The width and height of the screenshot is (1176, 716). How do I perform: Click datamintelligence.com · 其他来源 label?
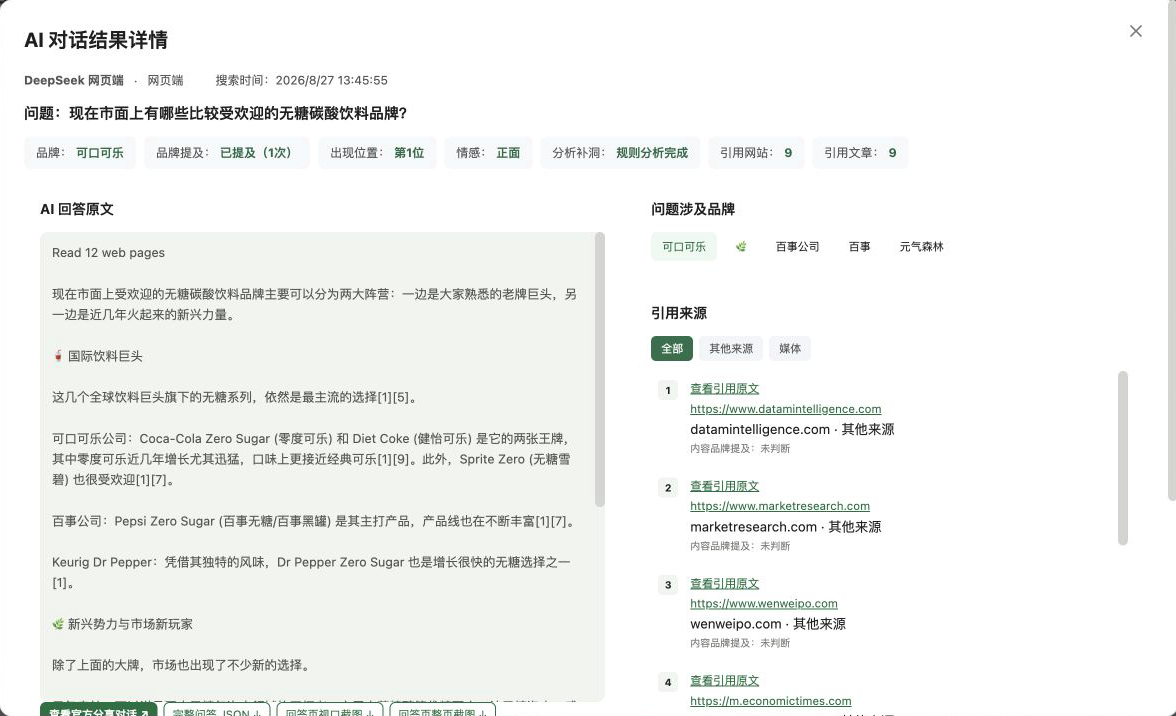point(792,430)
